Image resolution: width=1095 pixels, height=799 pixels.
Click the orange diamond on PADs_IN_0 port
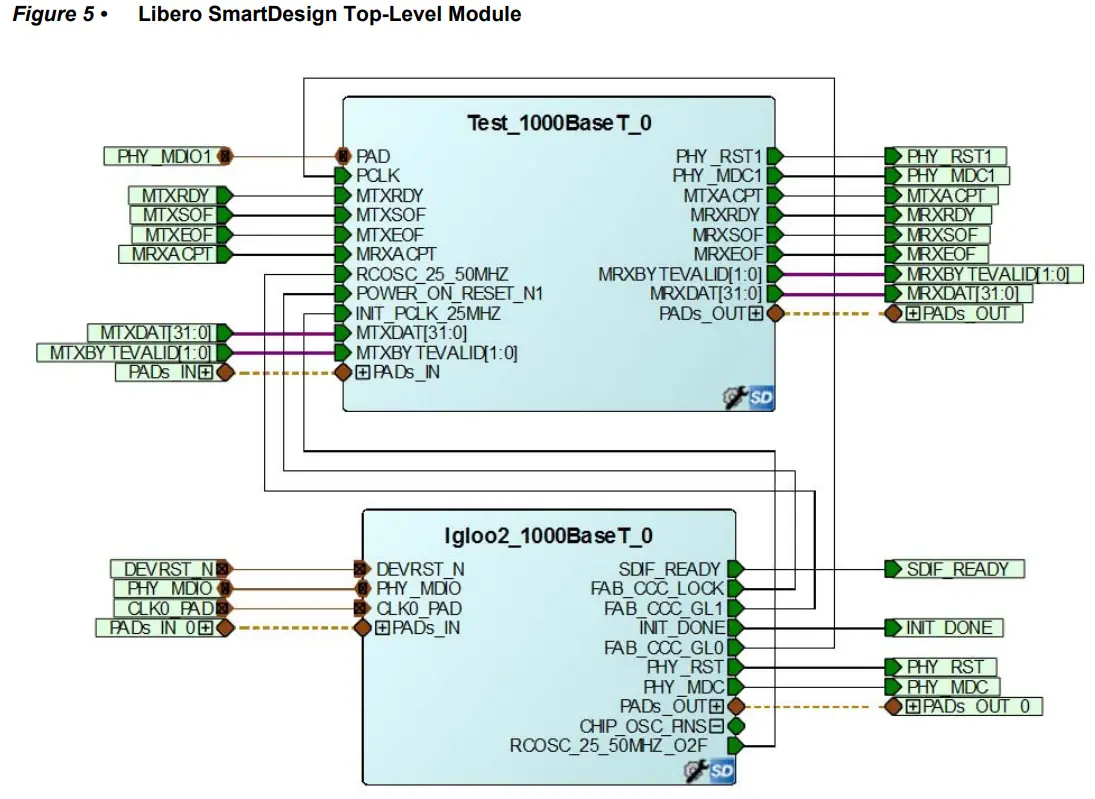click(226, 627)
